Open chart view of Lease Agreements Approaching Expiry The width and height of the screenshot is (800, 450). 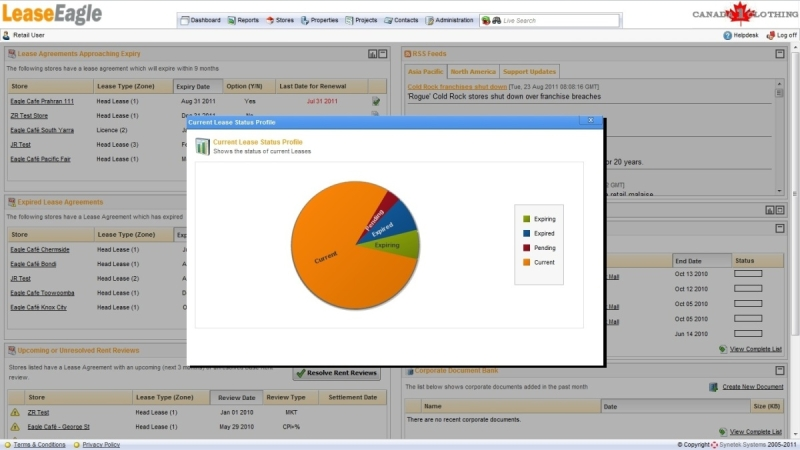372,54
